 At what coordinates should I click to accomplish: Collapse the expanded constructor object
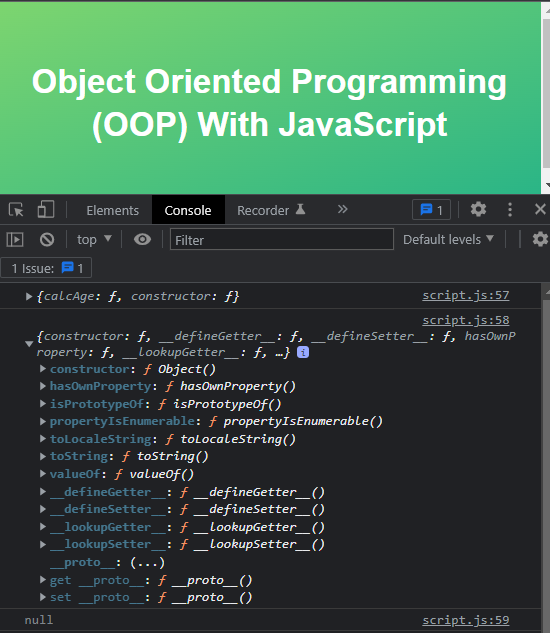pyautogui.click(x=29, y=344)
